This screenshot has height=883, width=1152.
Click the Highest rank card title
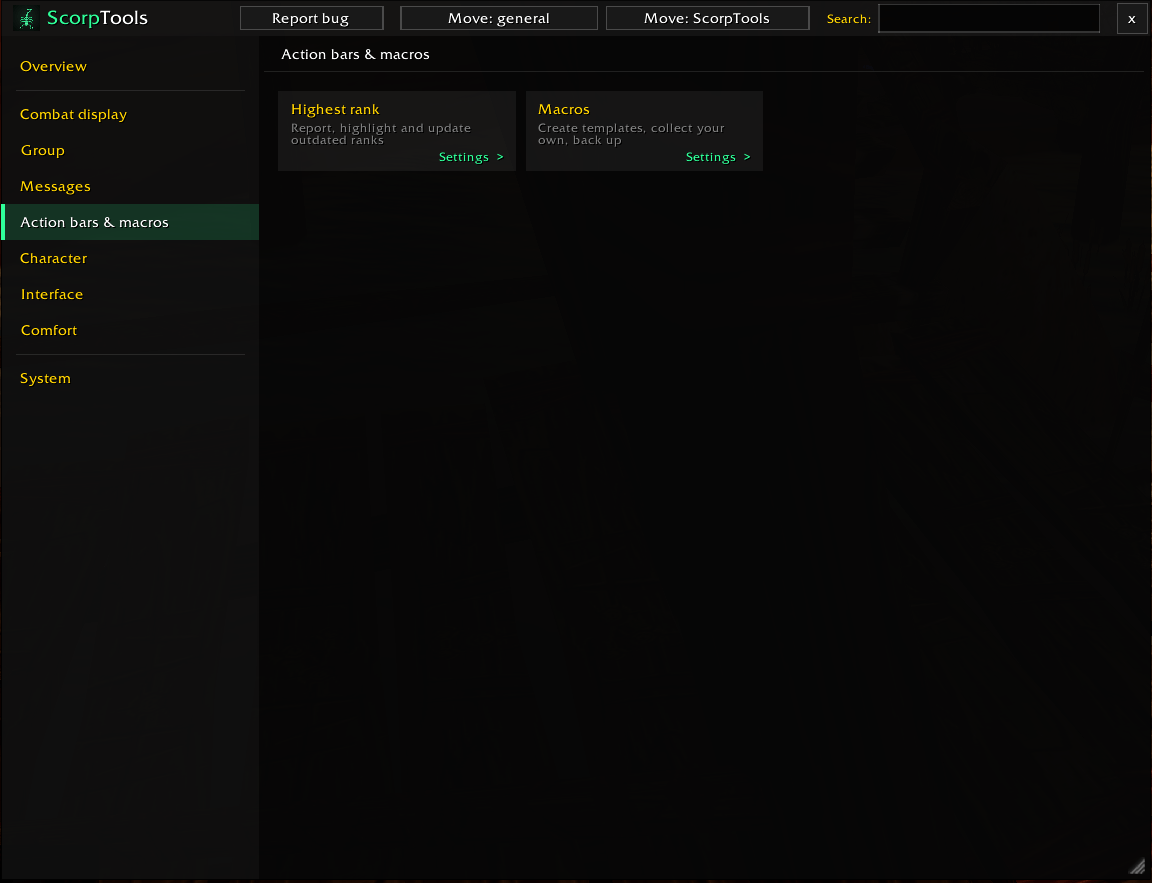point(335,109)
